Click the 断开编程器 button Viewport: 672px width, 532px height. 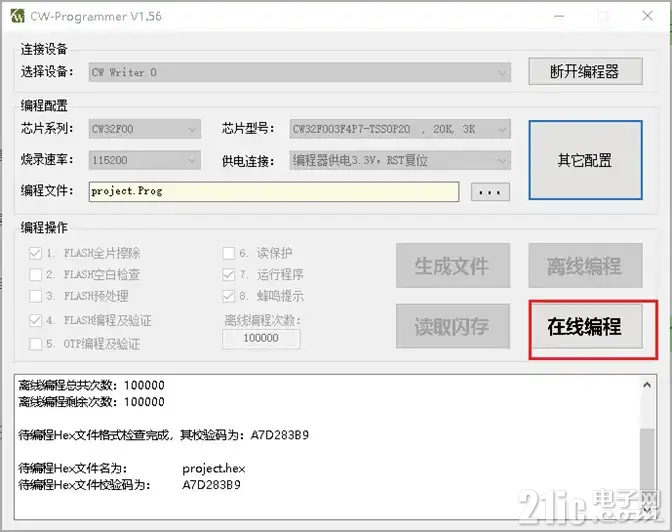[585, 72]
